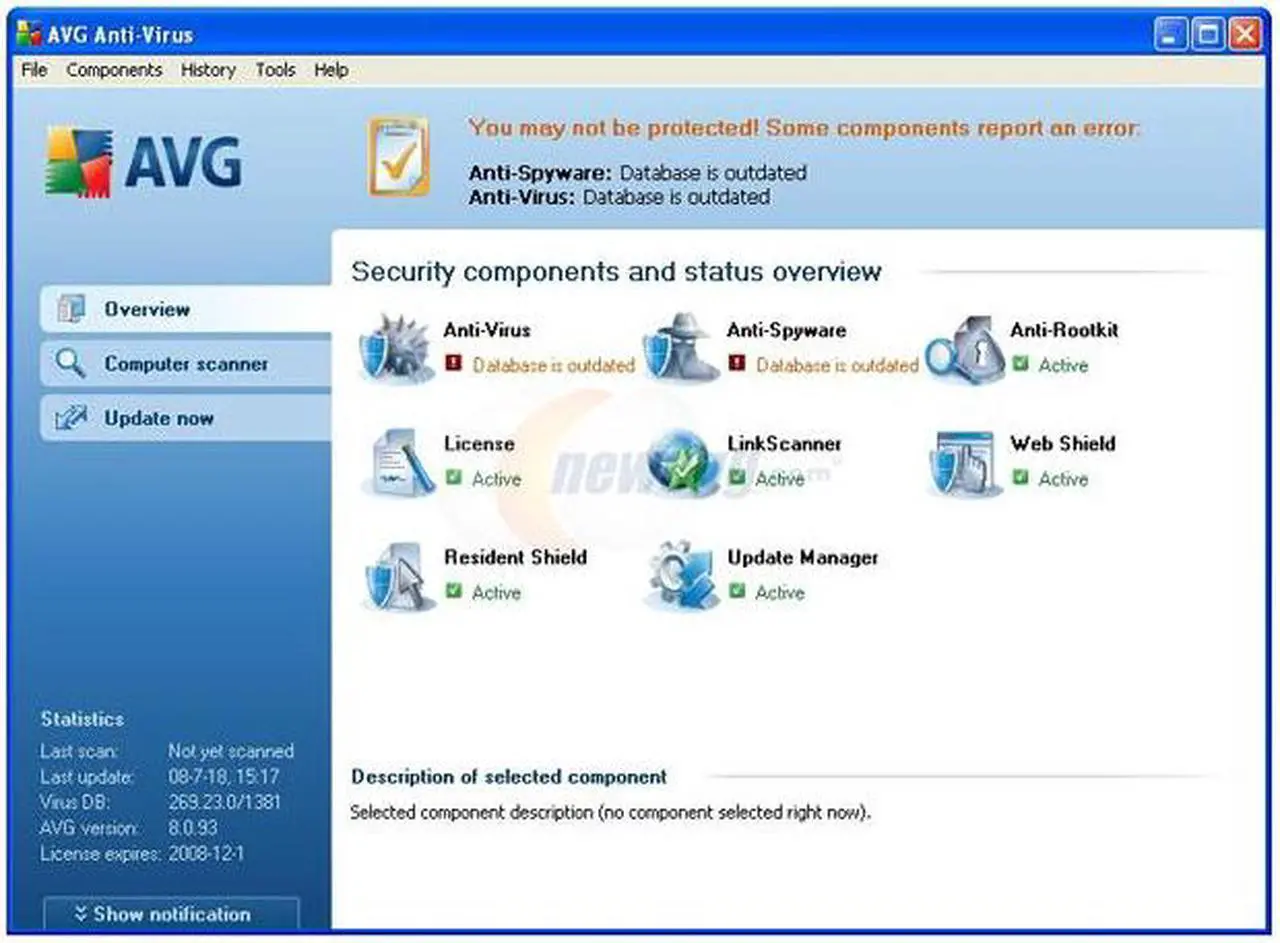
Task: Click green Active status icon under LinkScanner
Action: pyautogui.click(x=738, y=478)
